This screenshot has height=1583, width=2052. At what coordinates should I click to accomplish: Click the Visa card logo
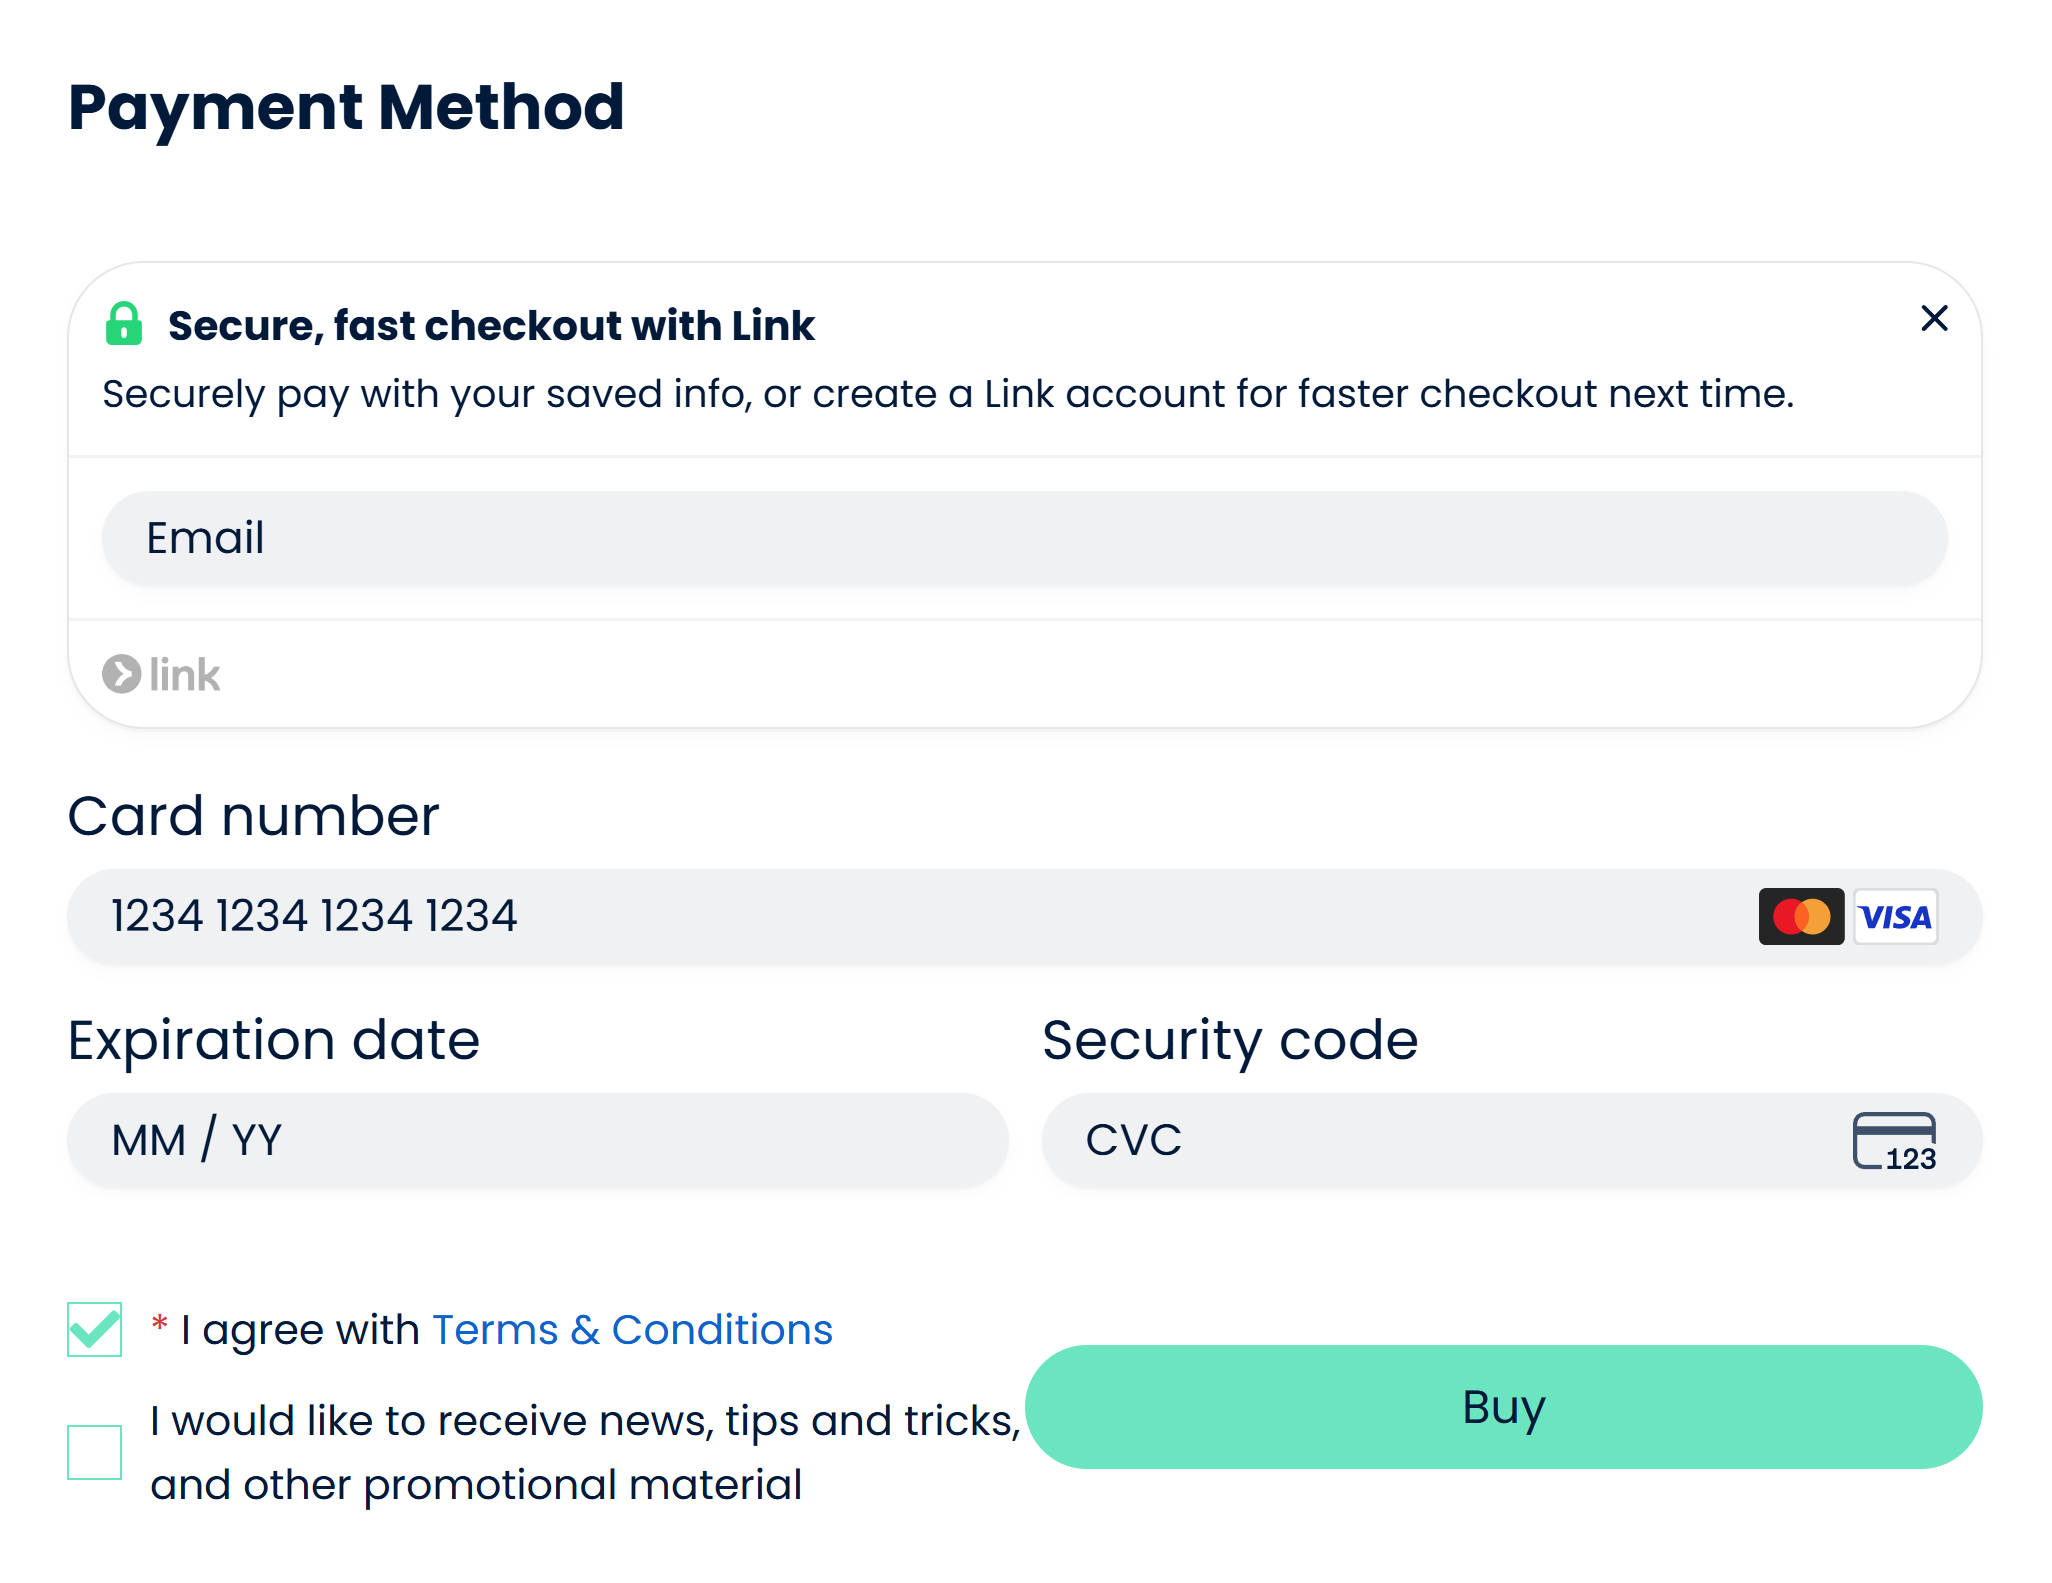[1895, 916]
